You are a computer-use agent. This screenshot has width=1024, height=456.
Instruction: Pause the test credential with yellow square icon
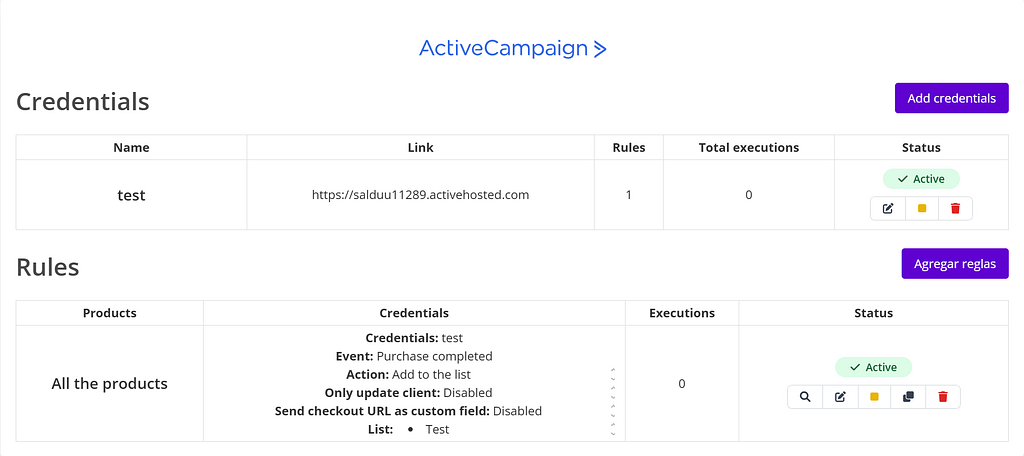point(921,208)
